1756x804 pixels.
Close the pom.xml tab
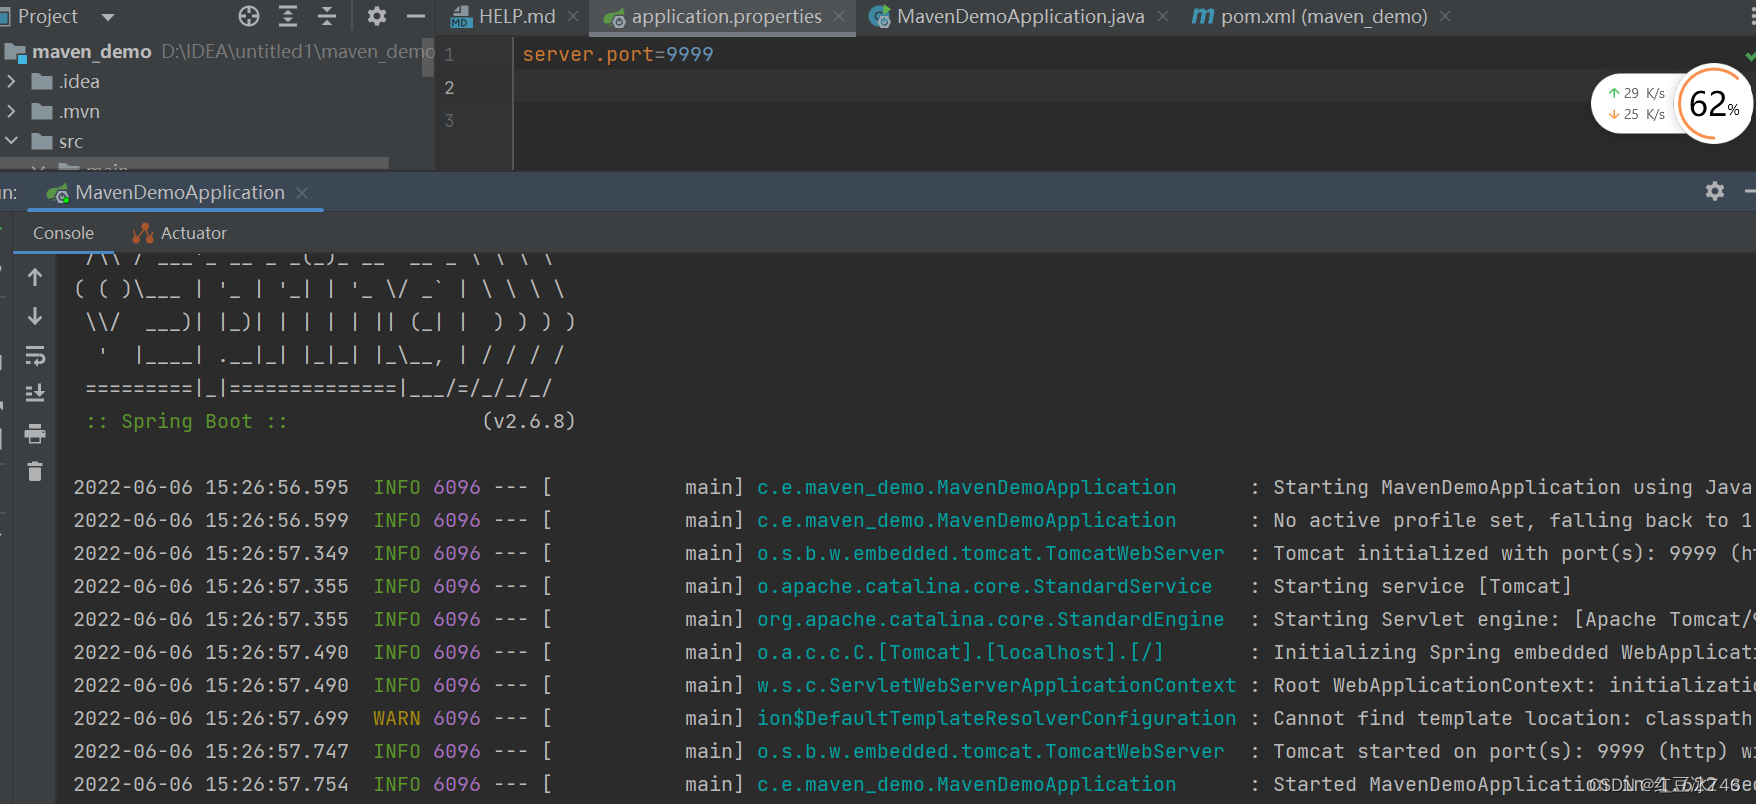tap(1445, 16)
